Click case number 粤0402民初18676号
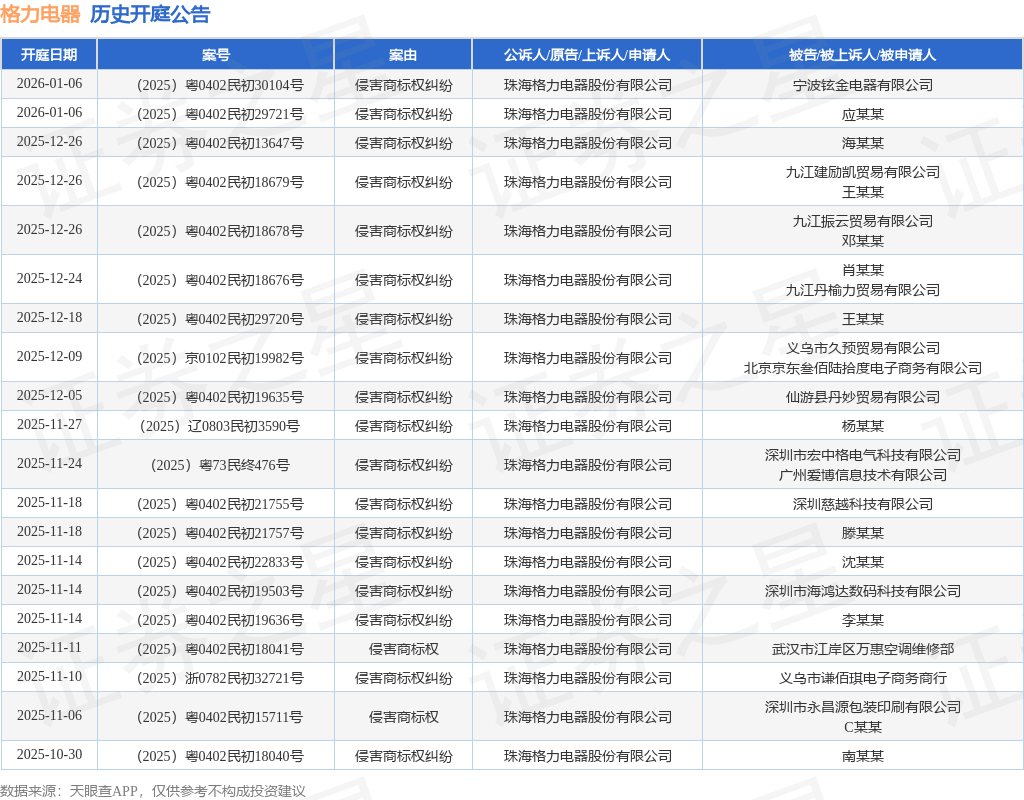The image size is (1024, 800). pyautogui.click(x=244, y=280)
